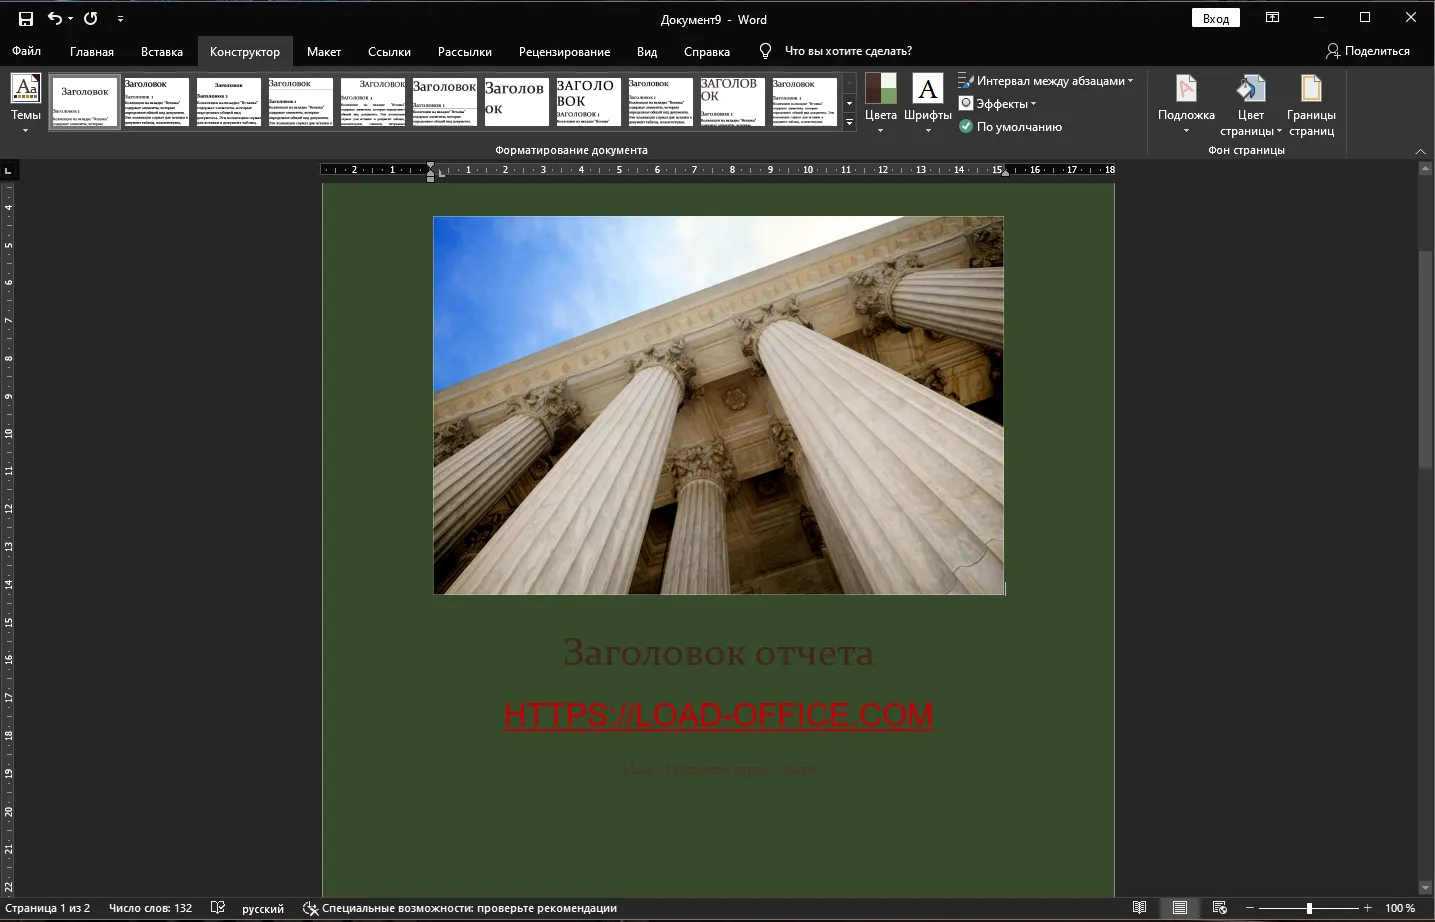Switch to Read Mode view in status bar
The image size is (1435, 922).
[x=1139, y=908]
